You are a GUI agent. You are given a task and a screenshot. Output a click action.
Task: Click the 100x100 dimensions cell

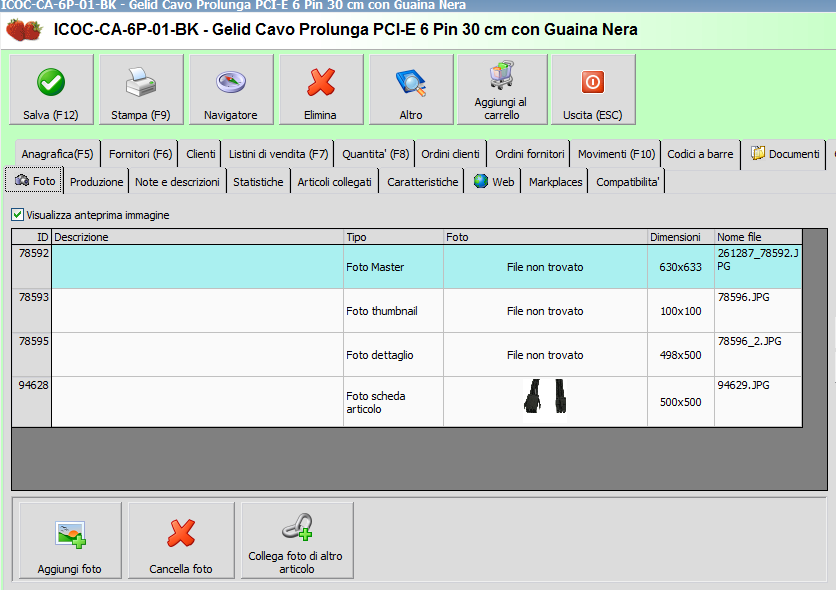tap(681, 311)
